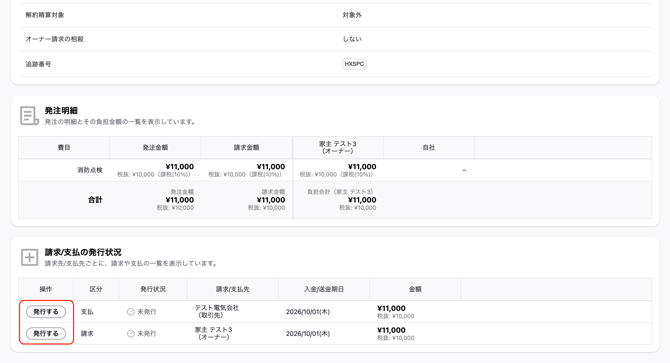Image resolution: width=670 pixels, height=363 pixels.
Task: Click 発行する button in the 支払 row
Action: point(46,312)
